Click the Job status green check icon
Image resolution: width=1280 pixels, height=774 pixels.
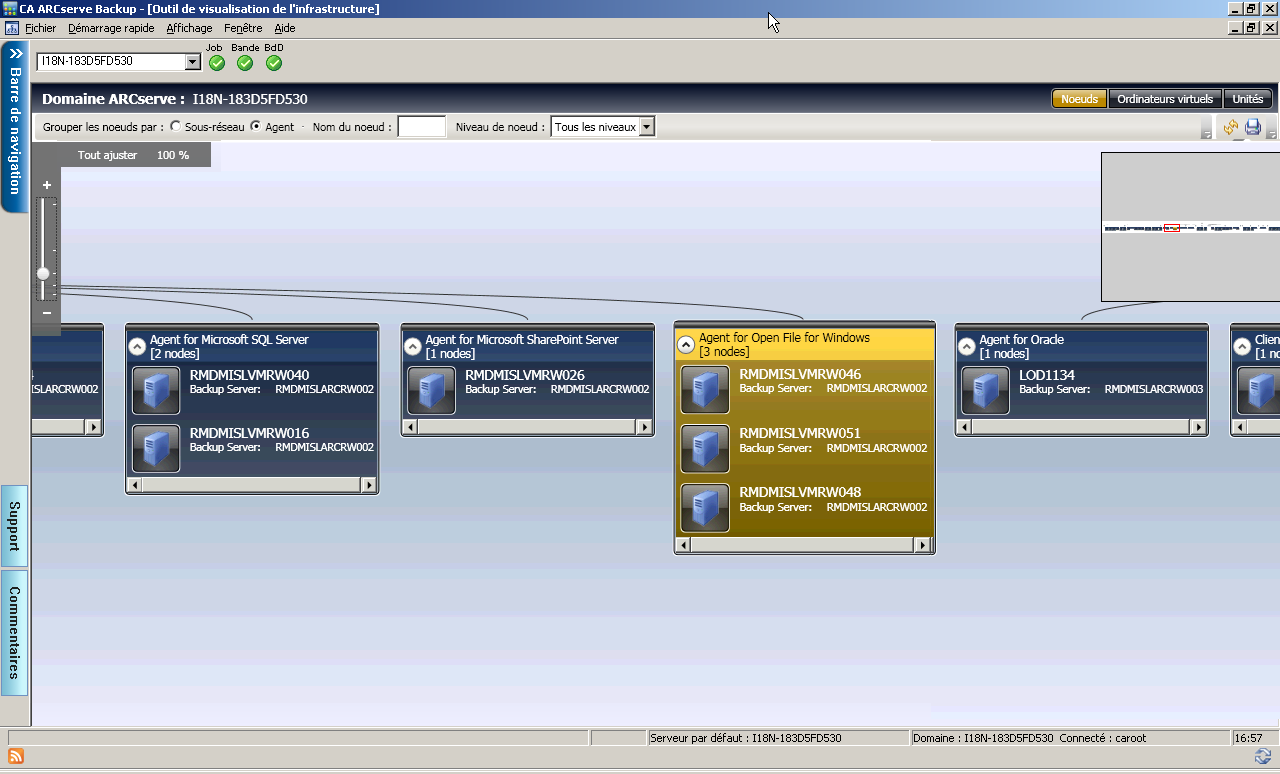(x=217, y=63)
